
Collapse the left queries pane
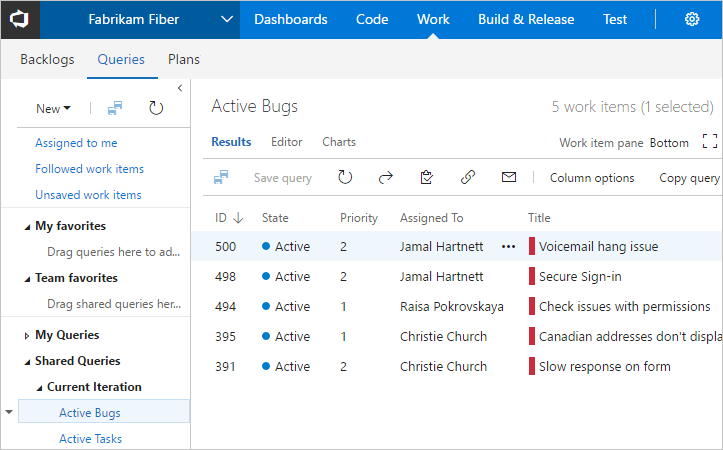(x=180, y=88)
